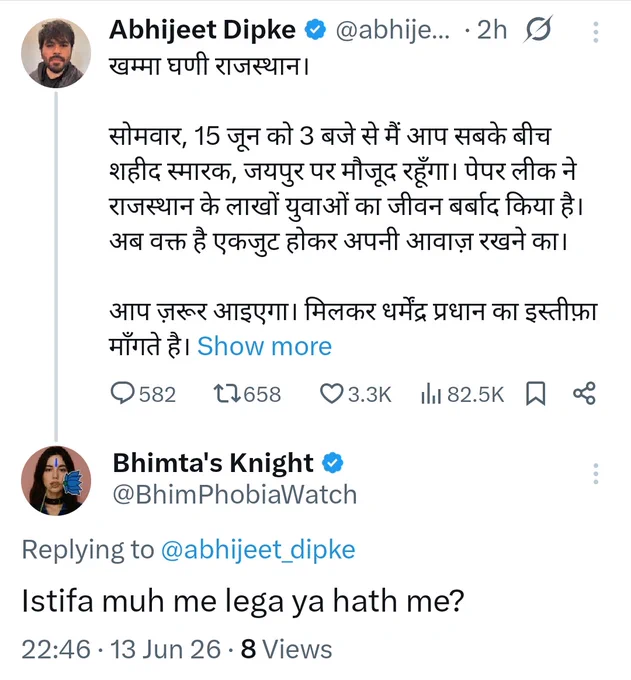Bookmark Abhijeet Dipke's tweet
631x680 pixels.
536,394
